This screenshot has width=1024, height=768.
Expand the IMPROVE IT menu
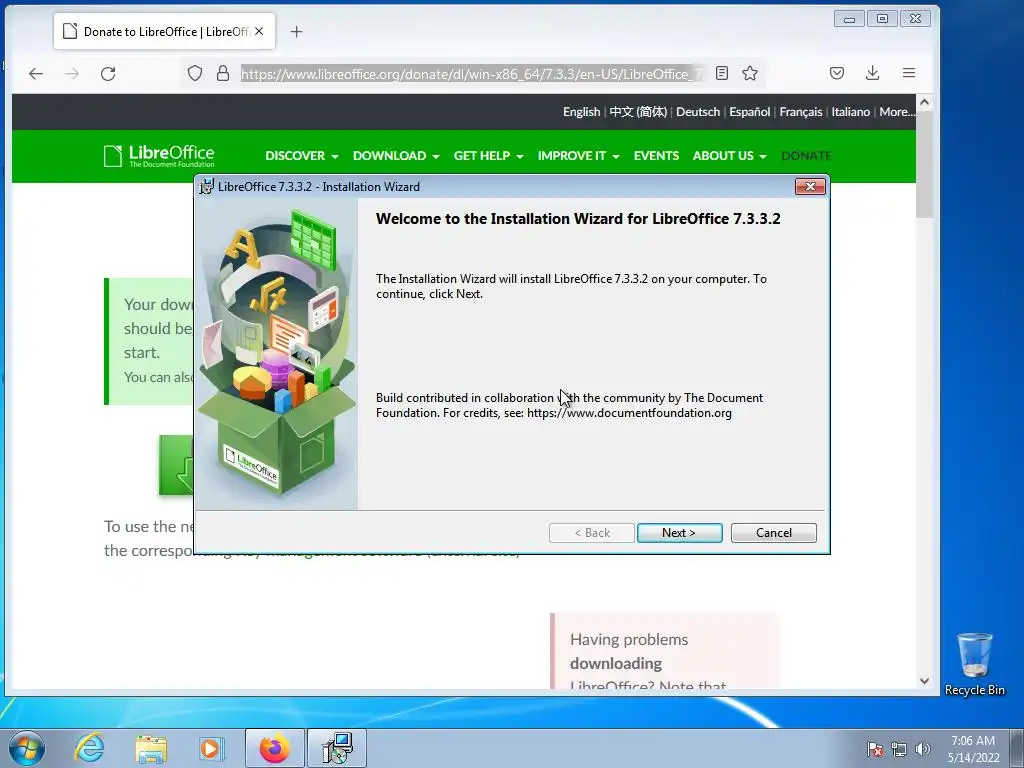point(578,155)
